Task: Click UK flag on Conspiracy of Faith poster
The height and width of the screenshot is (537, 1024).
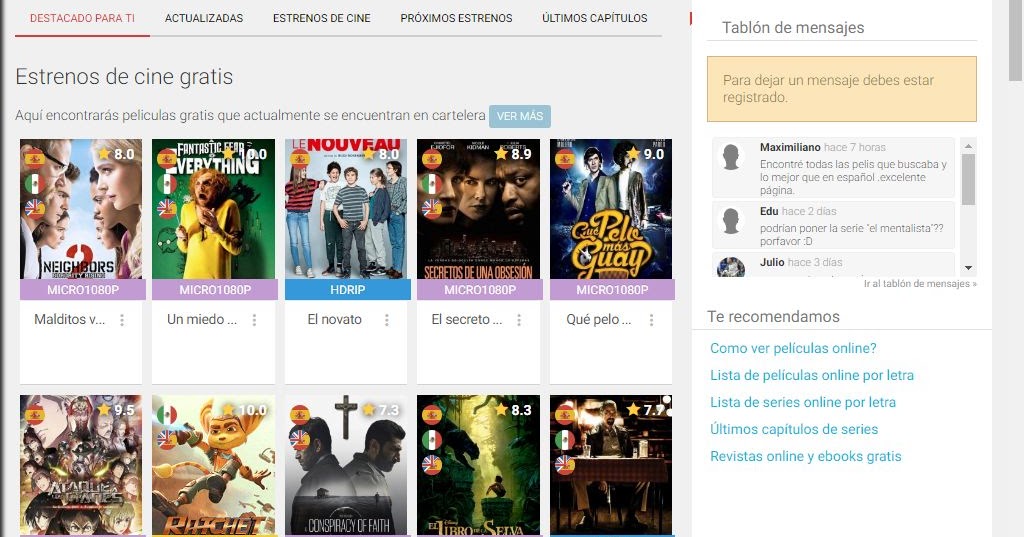Action: 299,439
